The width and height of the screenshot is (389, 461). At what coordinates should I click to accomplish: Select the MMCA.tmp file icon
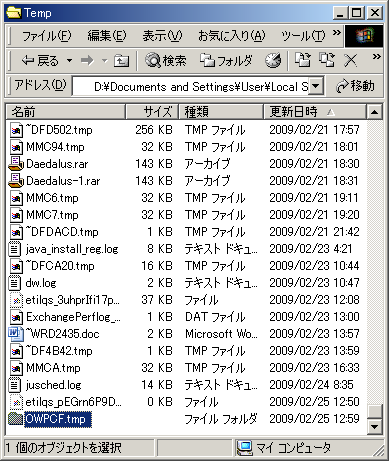(x=16, y=368)
